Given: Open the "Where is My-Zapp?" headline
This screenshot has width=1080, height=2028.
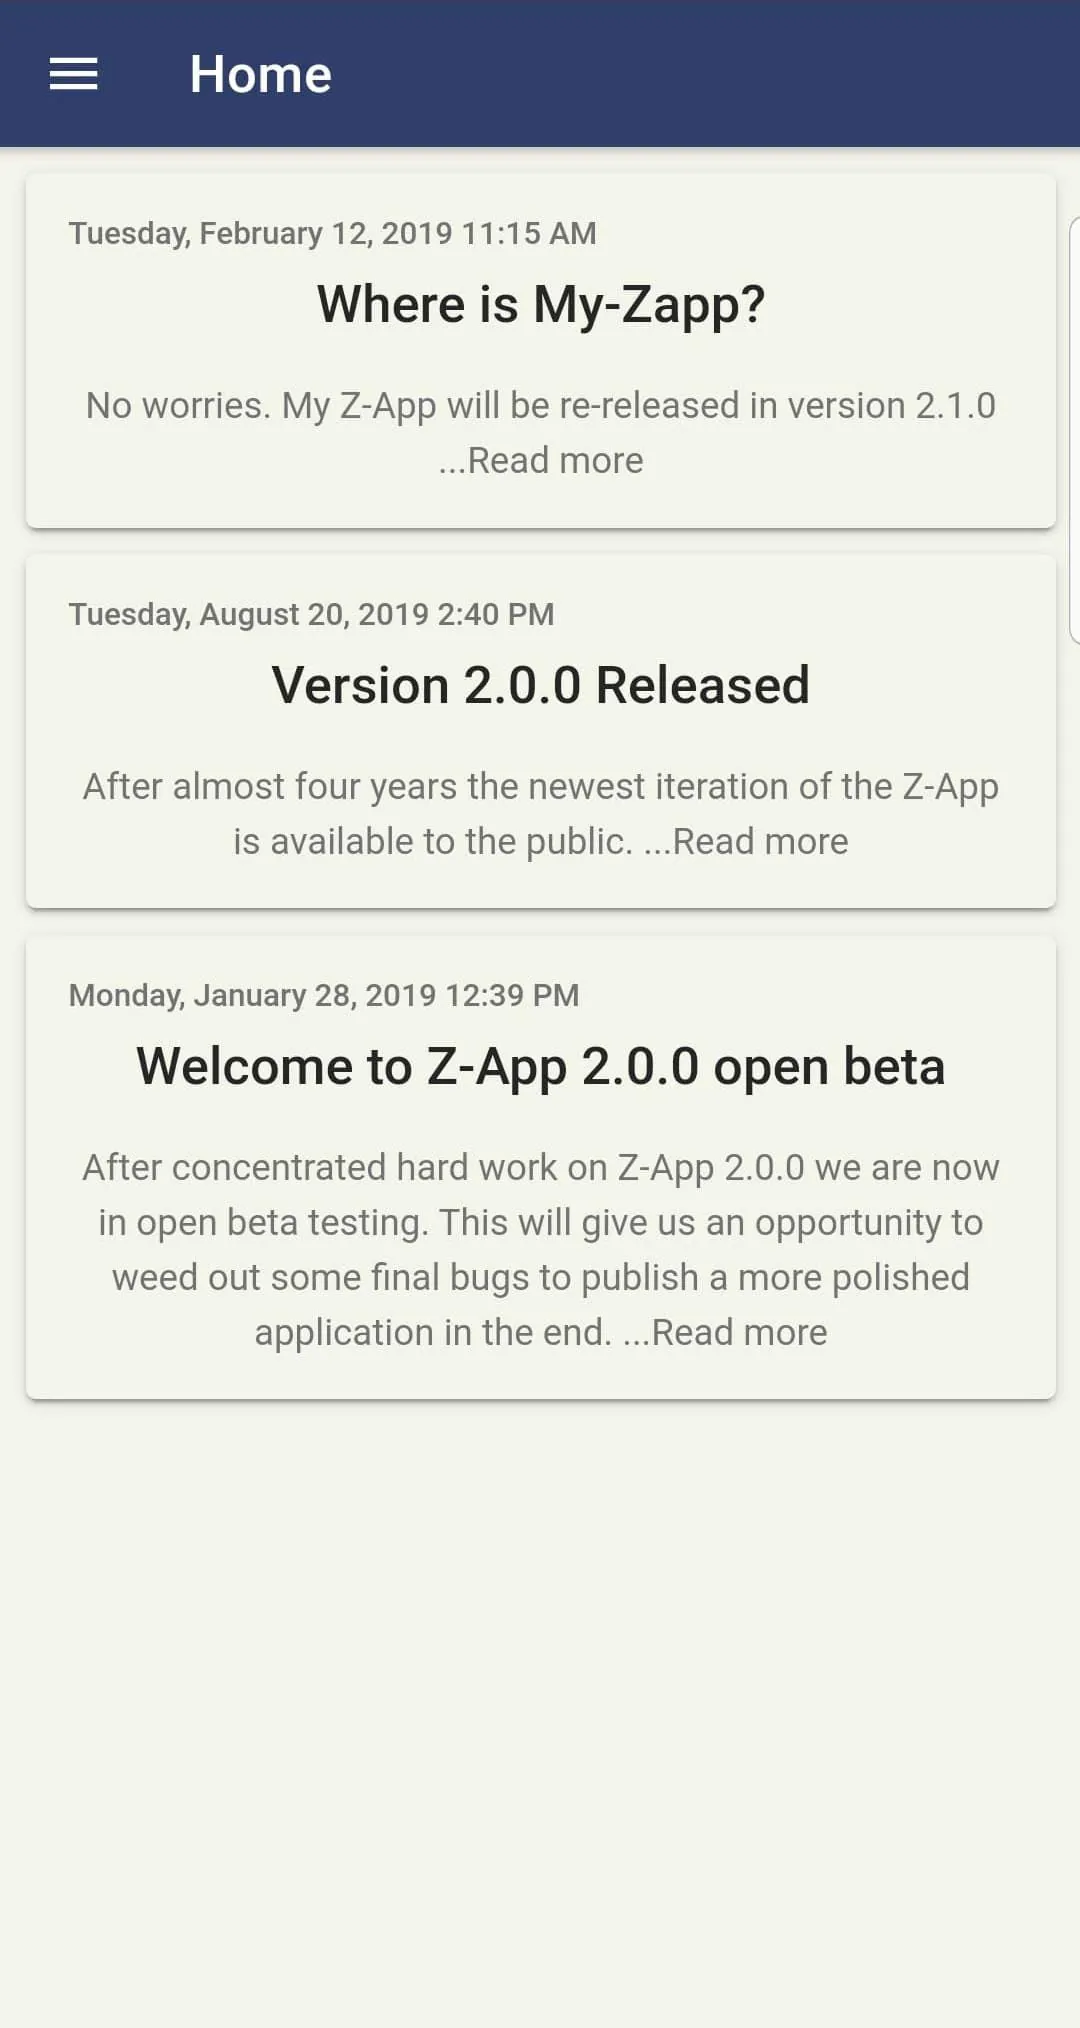Looking at the screenshot, I should point(540,304).
